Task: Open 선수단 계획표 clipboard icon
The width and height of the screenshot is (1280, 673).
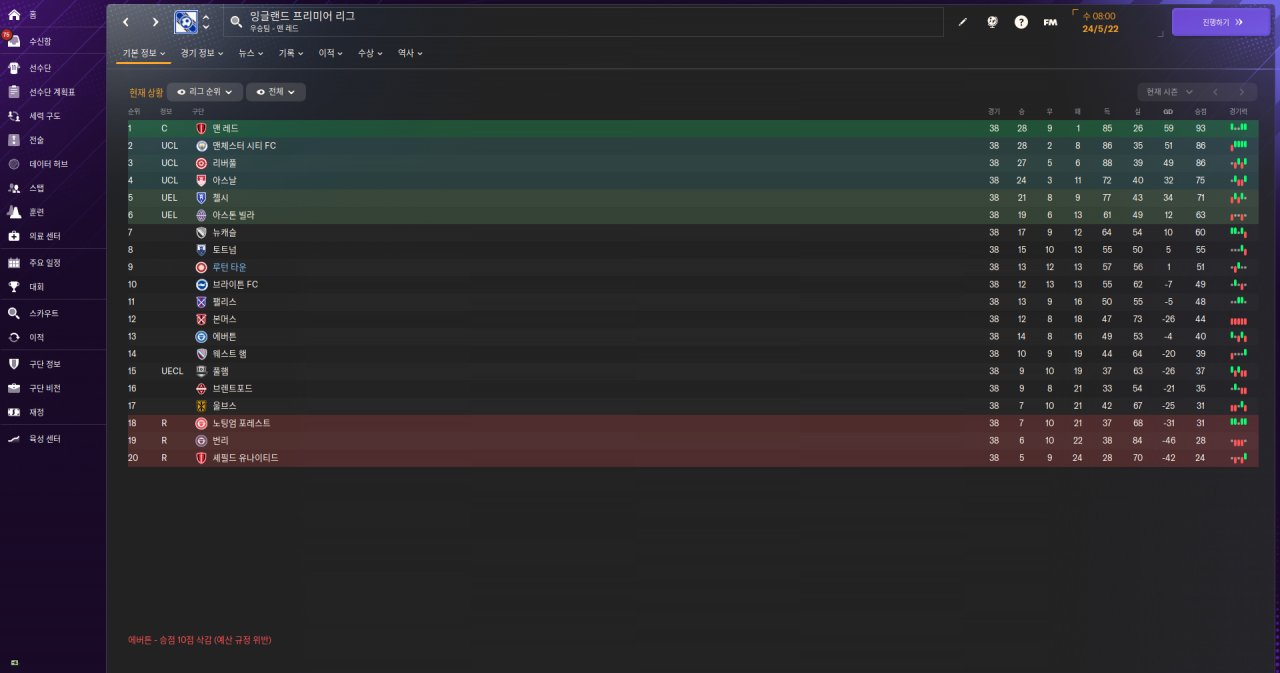Action: pyautogui.click(x=13, y=92)
